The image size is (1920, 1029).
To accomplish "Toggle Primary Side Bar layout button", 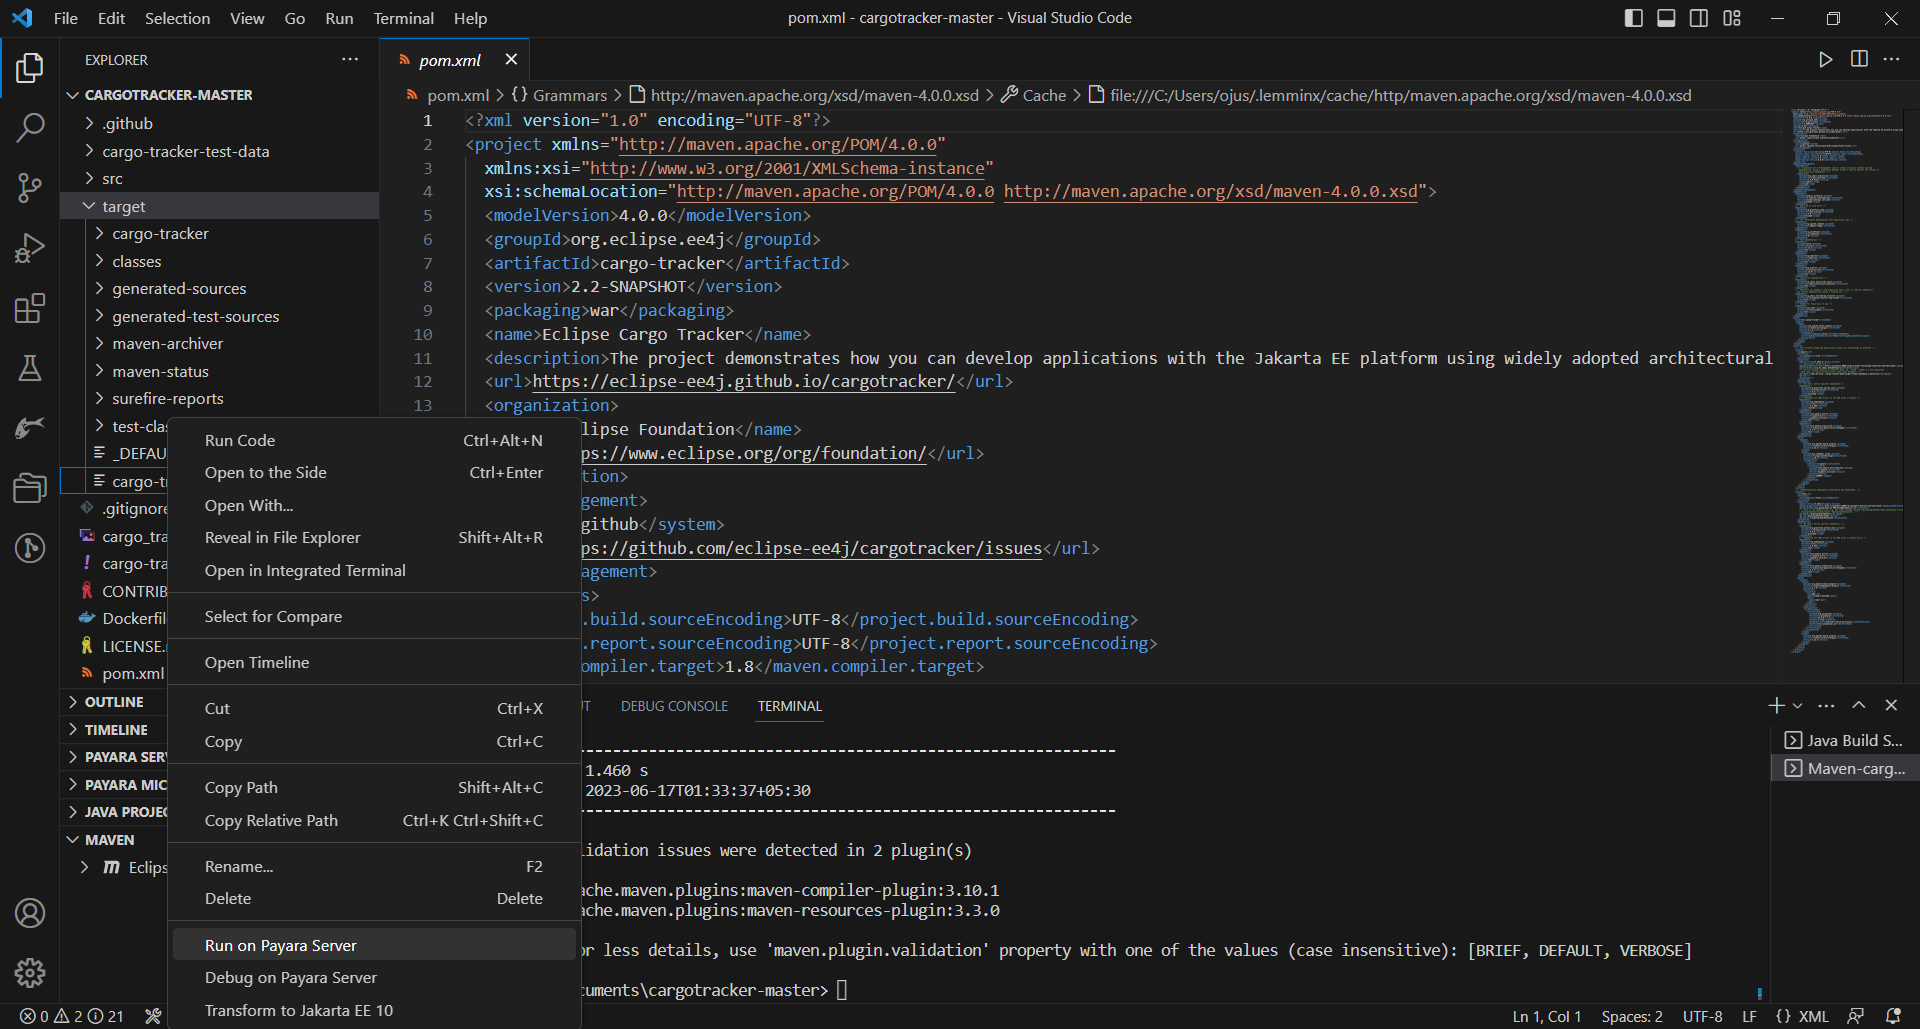I will tap(1634, 18).
